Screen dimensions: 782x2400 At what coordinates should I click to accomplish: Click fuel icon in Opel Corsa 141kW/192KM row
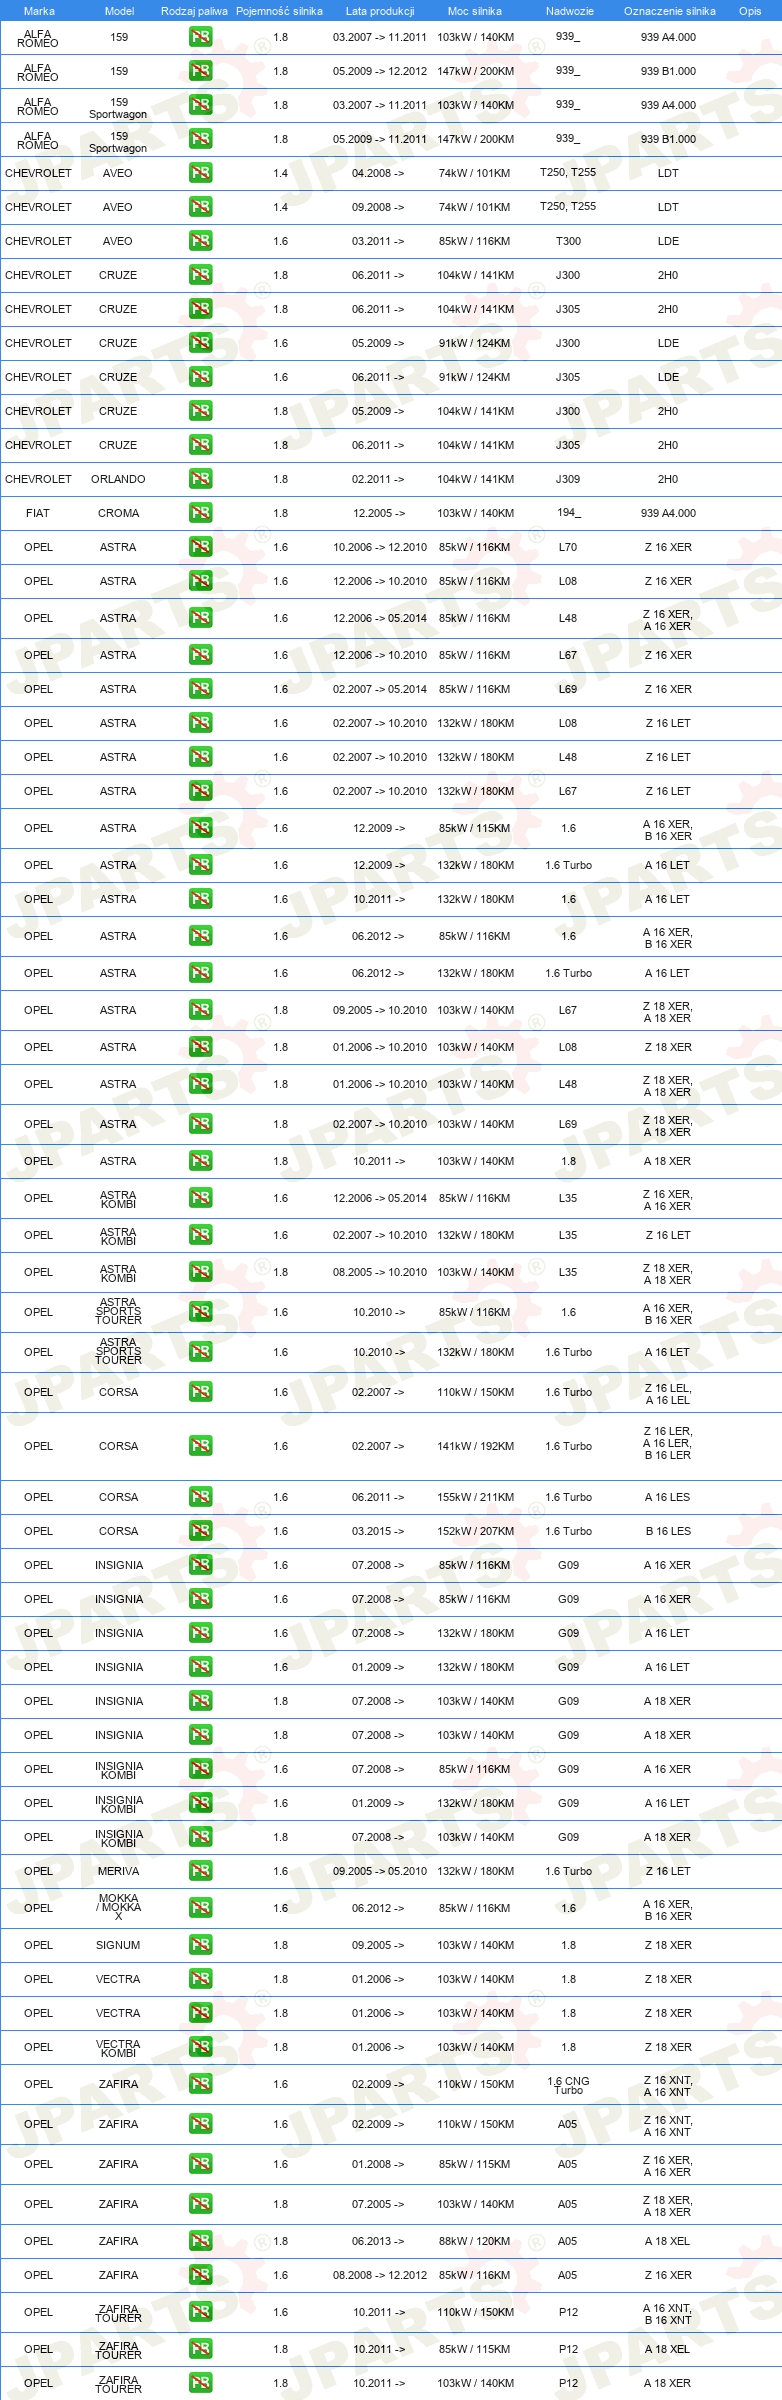coord(200,1446)
